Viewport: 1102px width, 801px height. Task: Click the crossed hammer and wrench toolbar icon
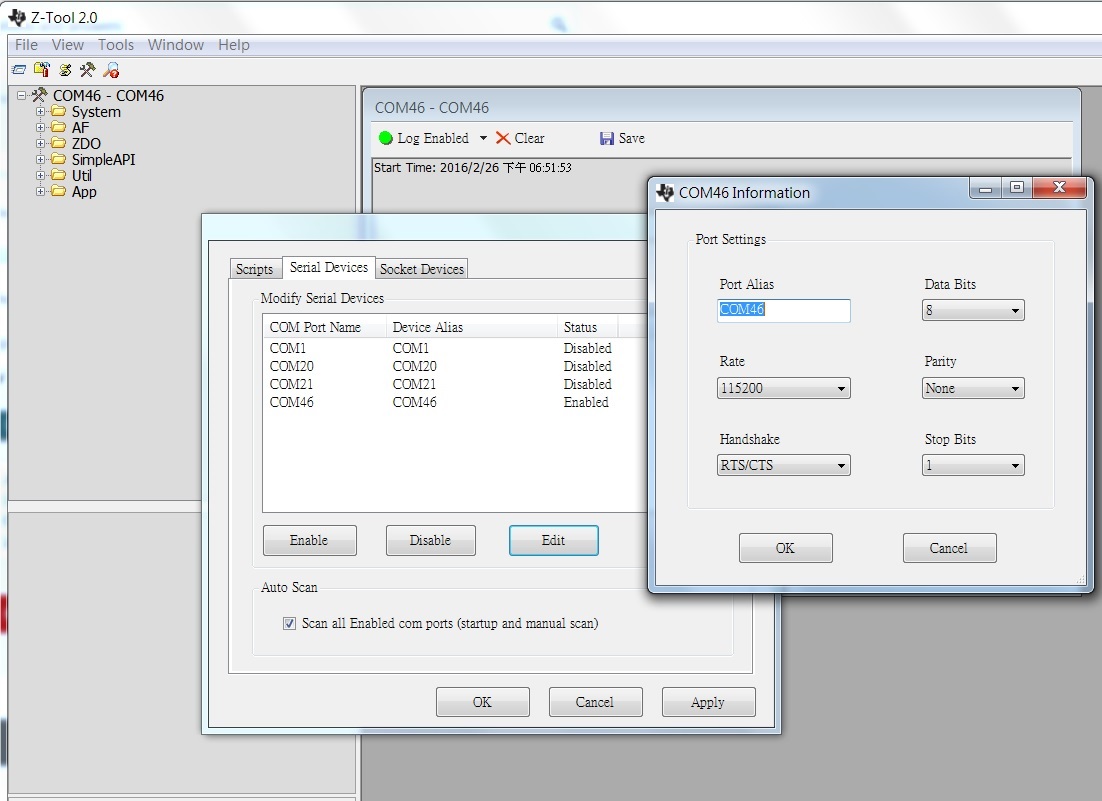[88, 70]
